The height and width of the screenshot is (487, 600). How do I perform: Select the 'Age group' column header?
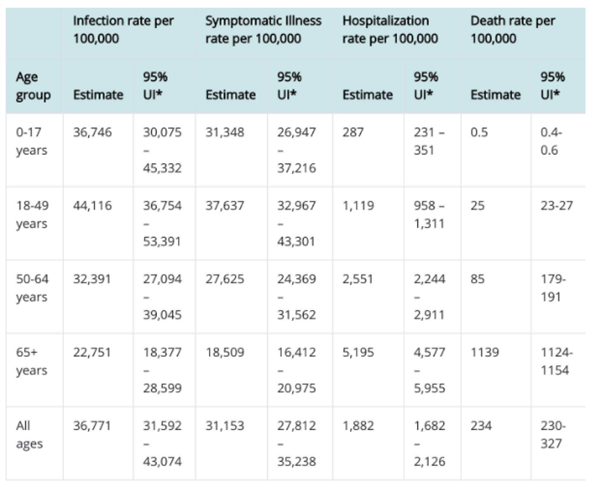[x=33, y=86]
